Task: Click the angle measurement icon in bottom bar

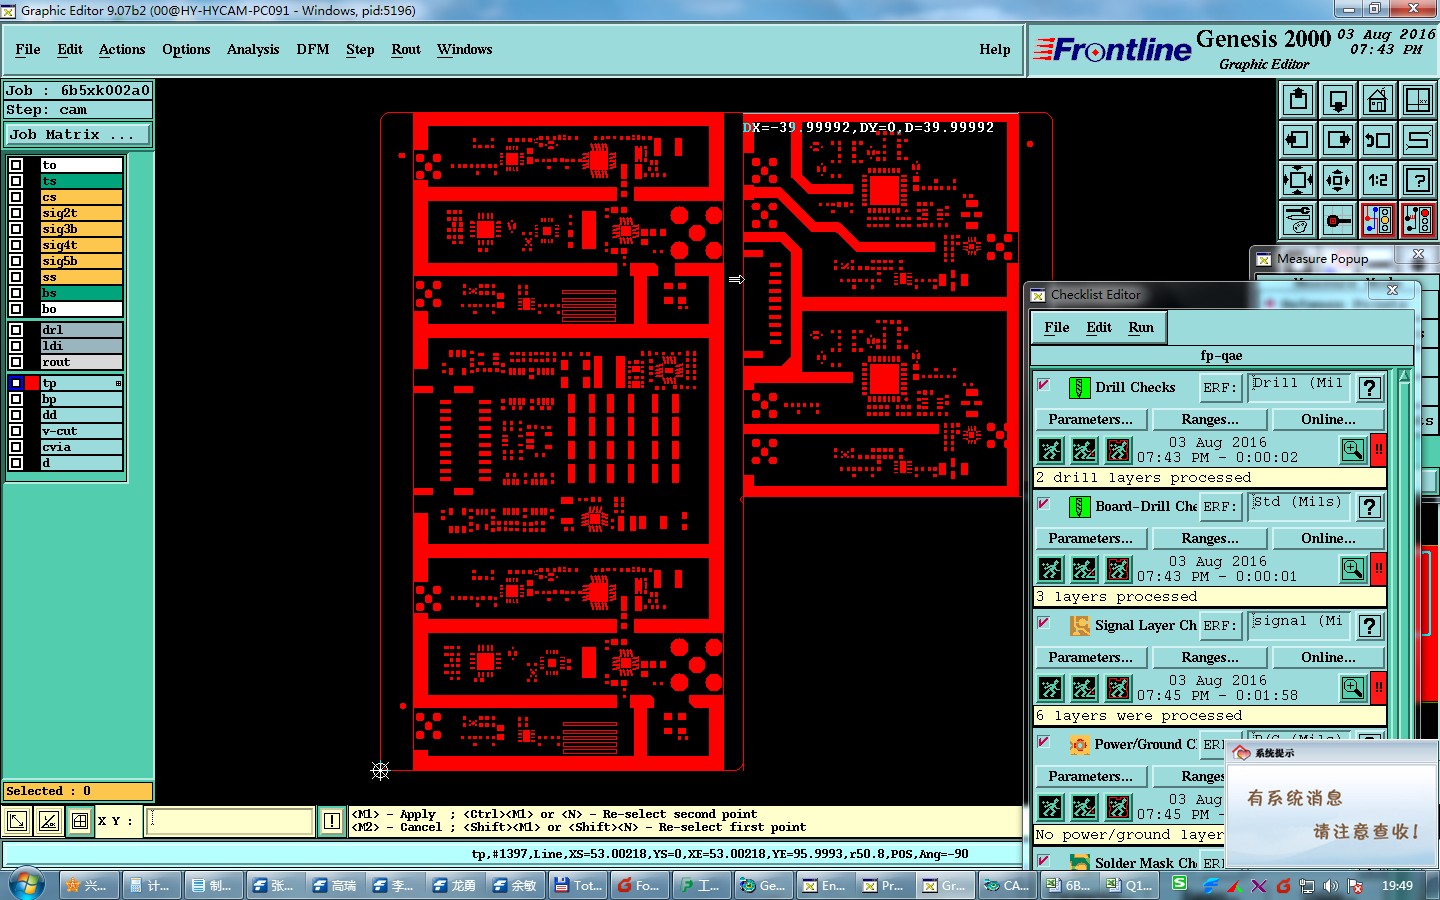Action: (48, 822)
